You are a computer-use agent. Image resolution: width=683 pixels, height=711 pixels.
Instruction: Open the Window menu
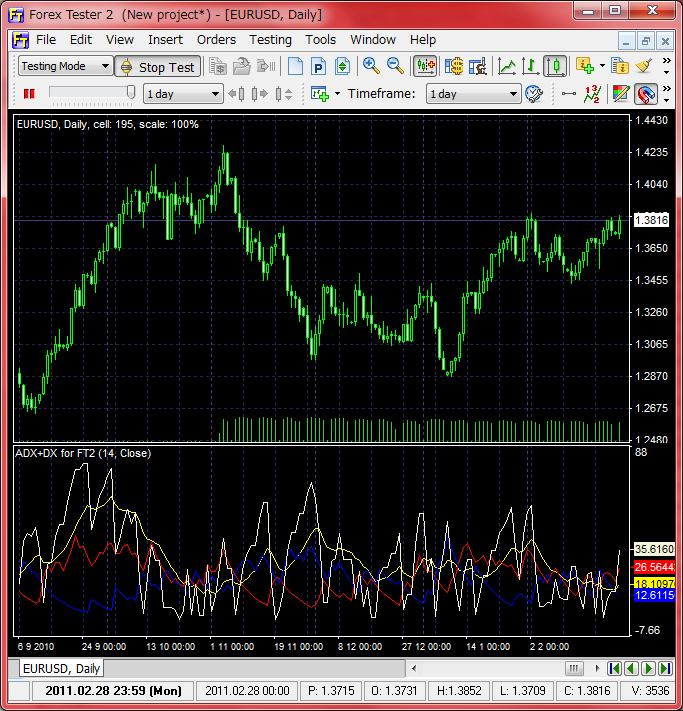373,40
